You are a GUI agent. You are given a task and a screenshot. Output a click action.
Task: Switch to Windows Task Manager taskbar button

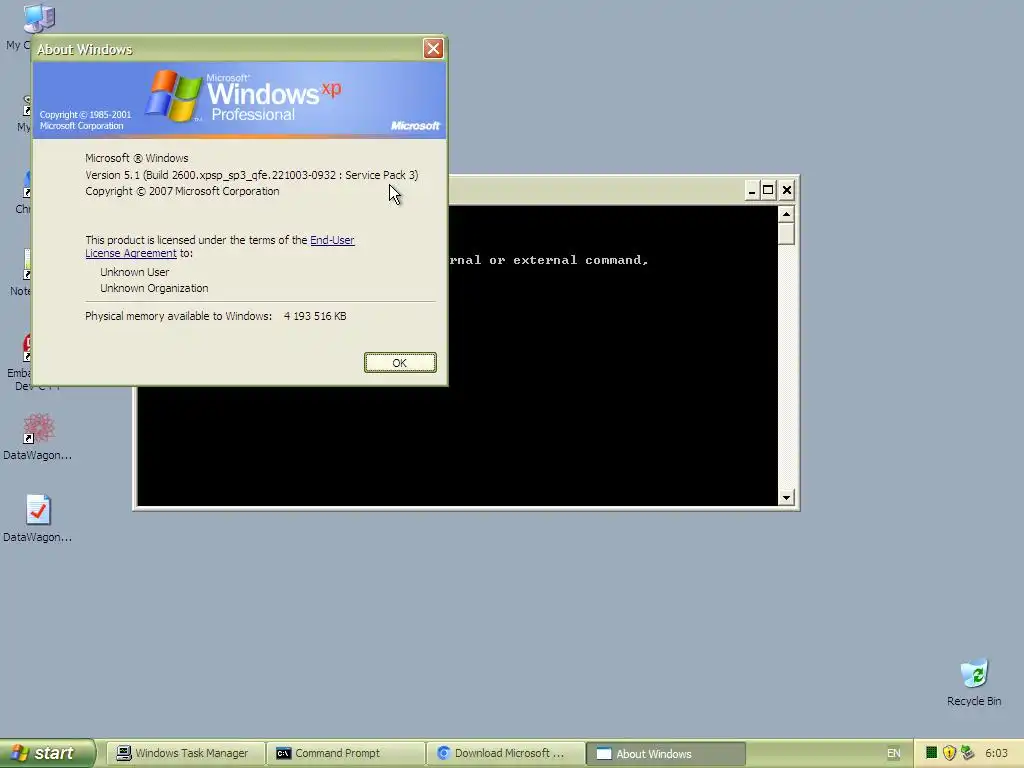click(185, 753)
